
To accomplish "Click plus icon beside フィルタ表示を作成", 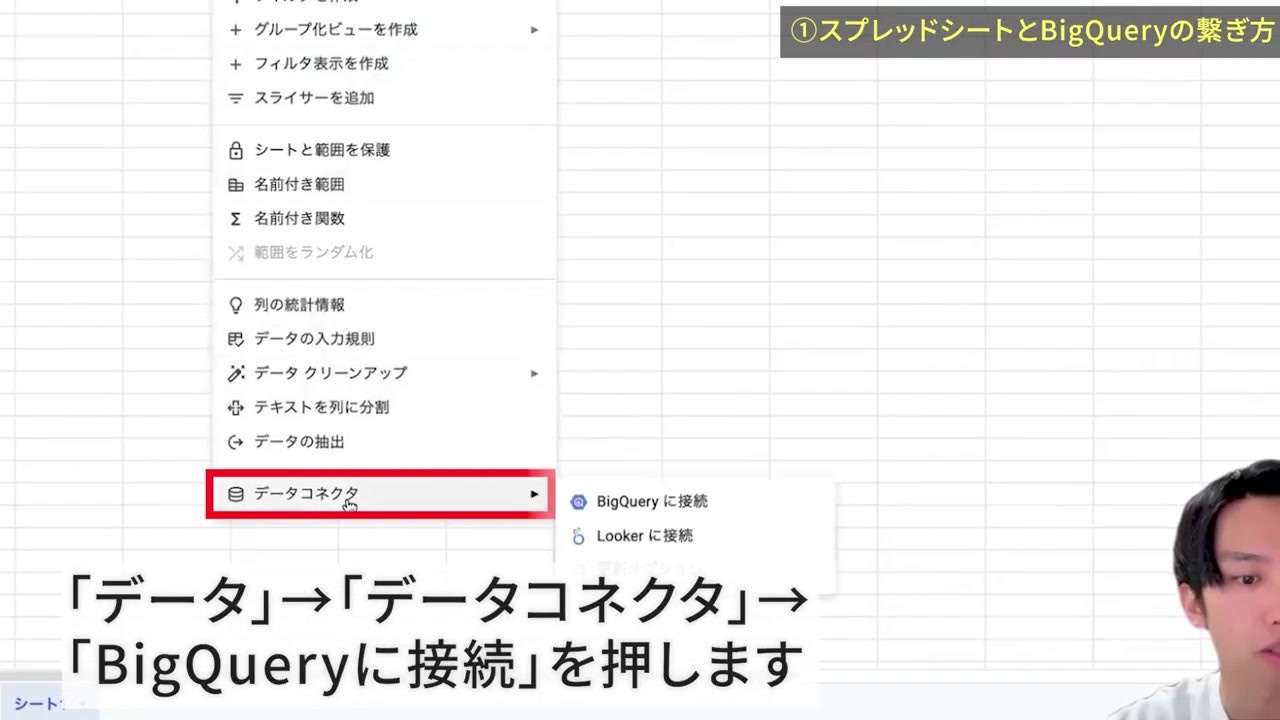I will (236, 64).
